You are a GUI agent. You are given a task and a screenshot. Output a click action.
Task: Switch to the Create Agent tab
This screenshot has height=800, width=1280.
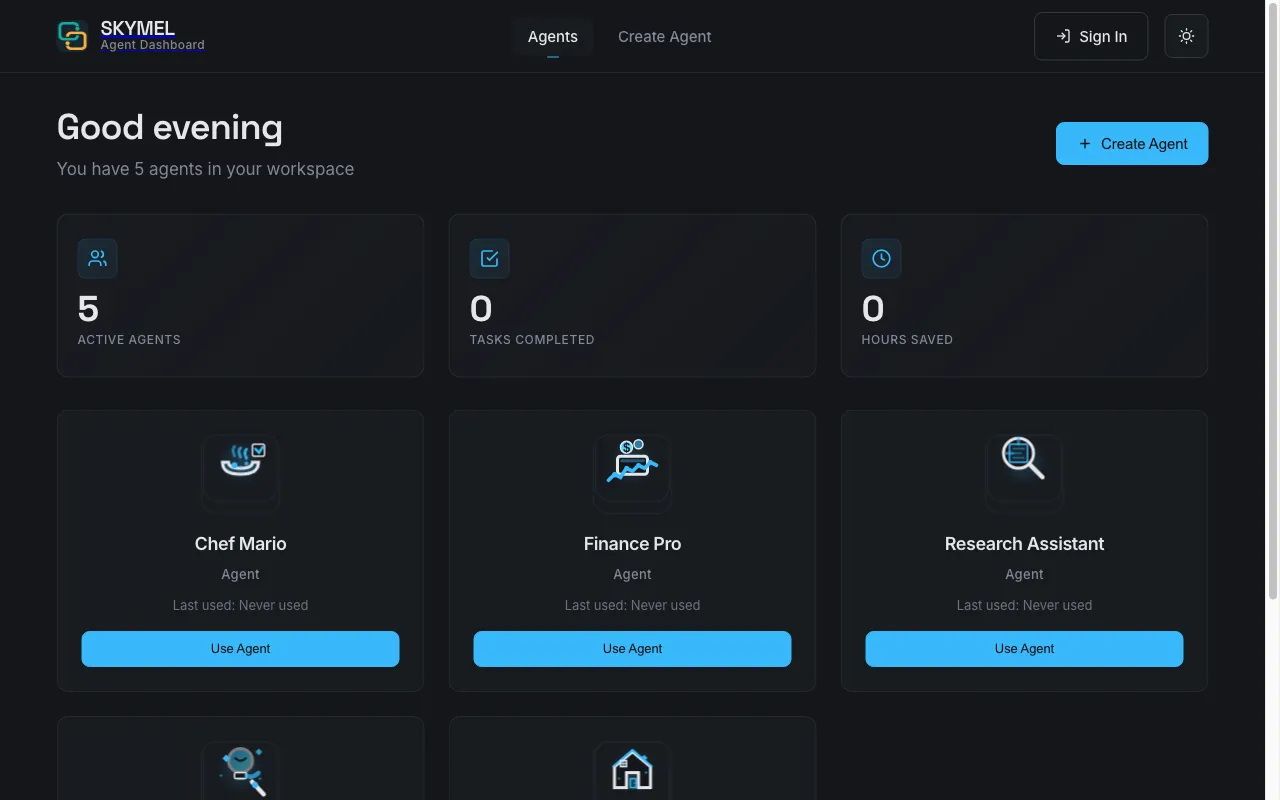coord(665,37)
